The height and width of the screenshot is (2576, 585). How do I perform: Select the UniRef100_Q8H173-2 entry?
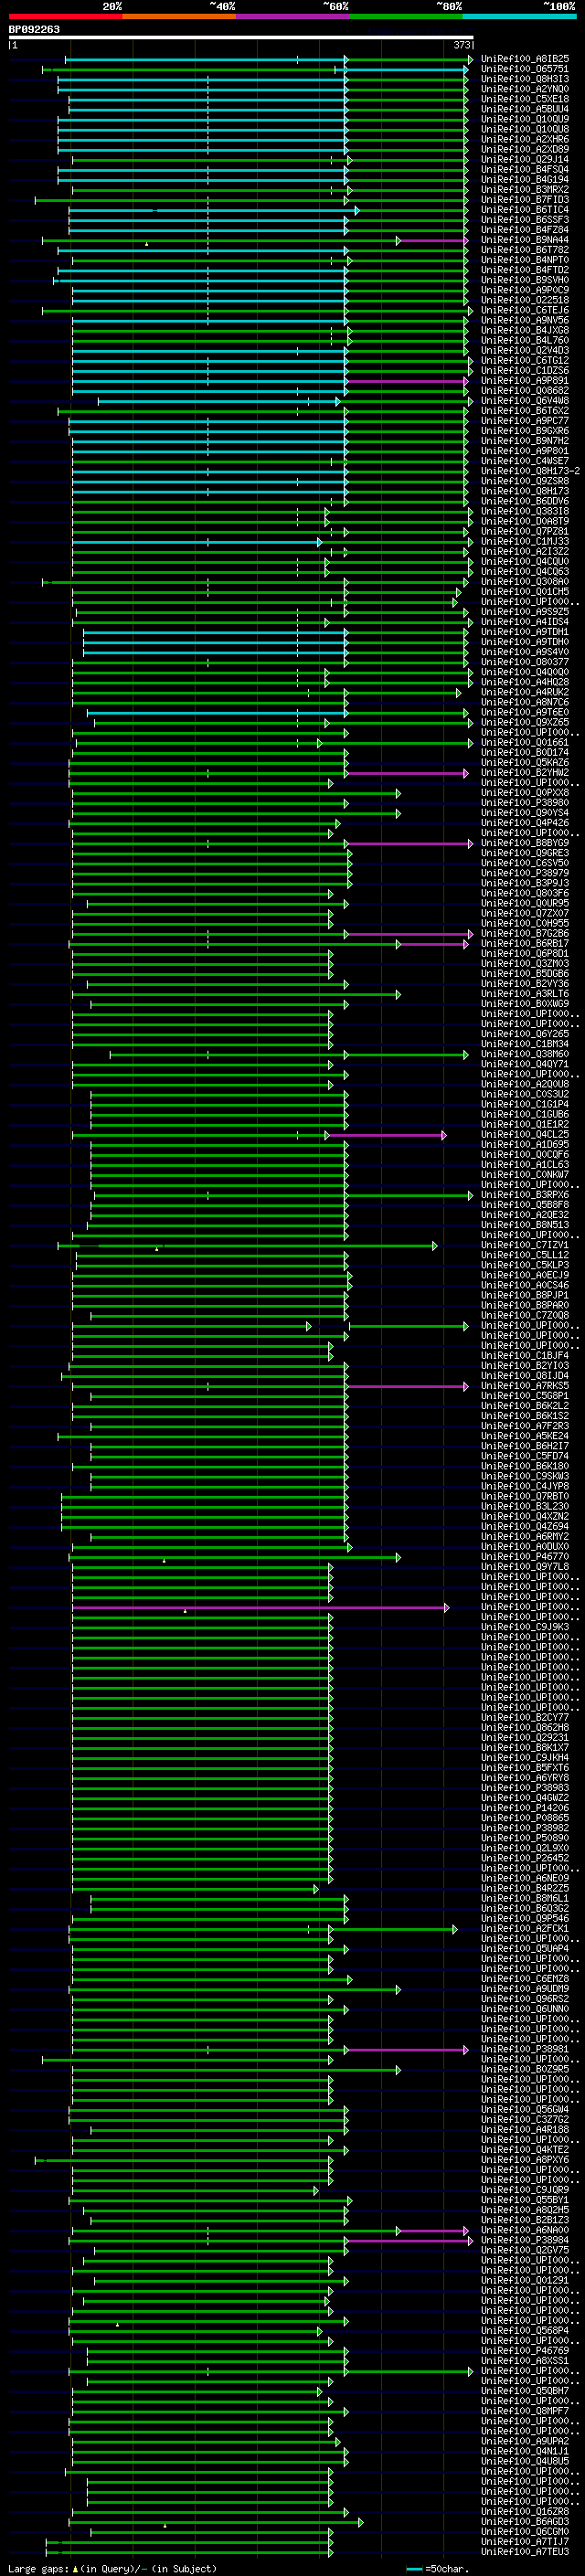pos(530,471)
